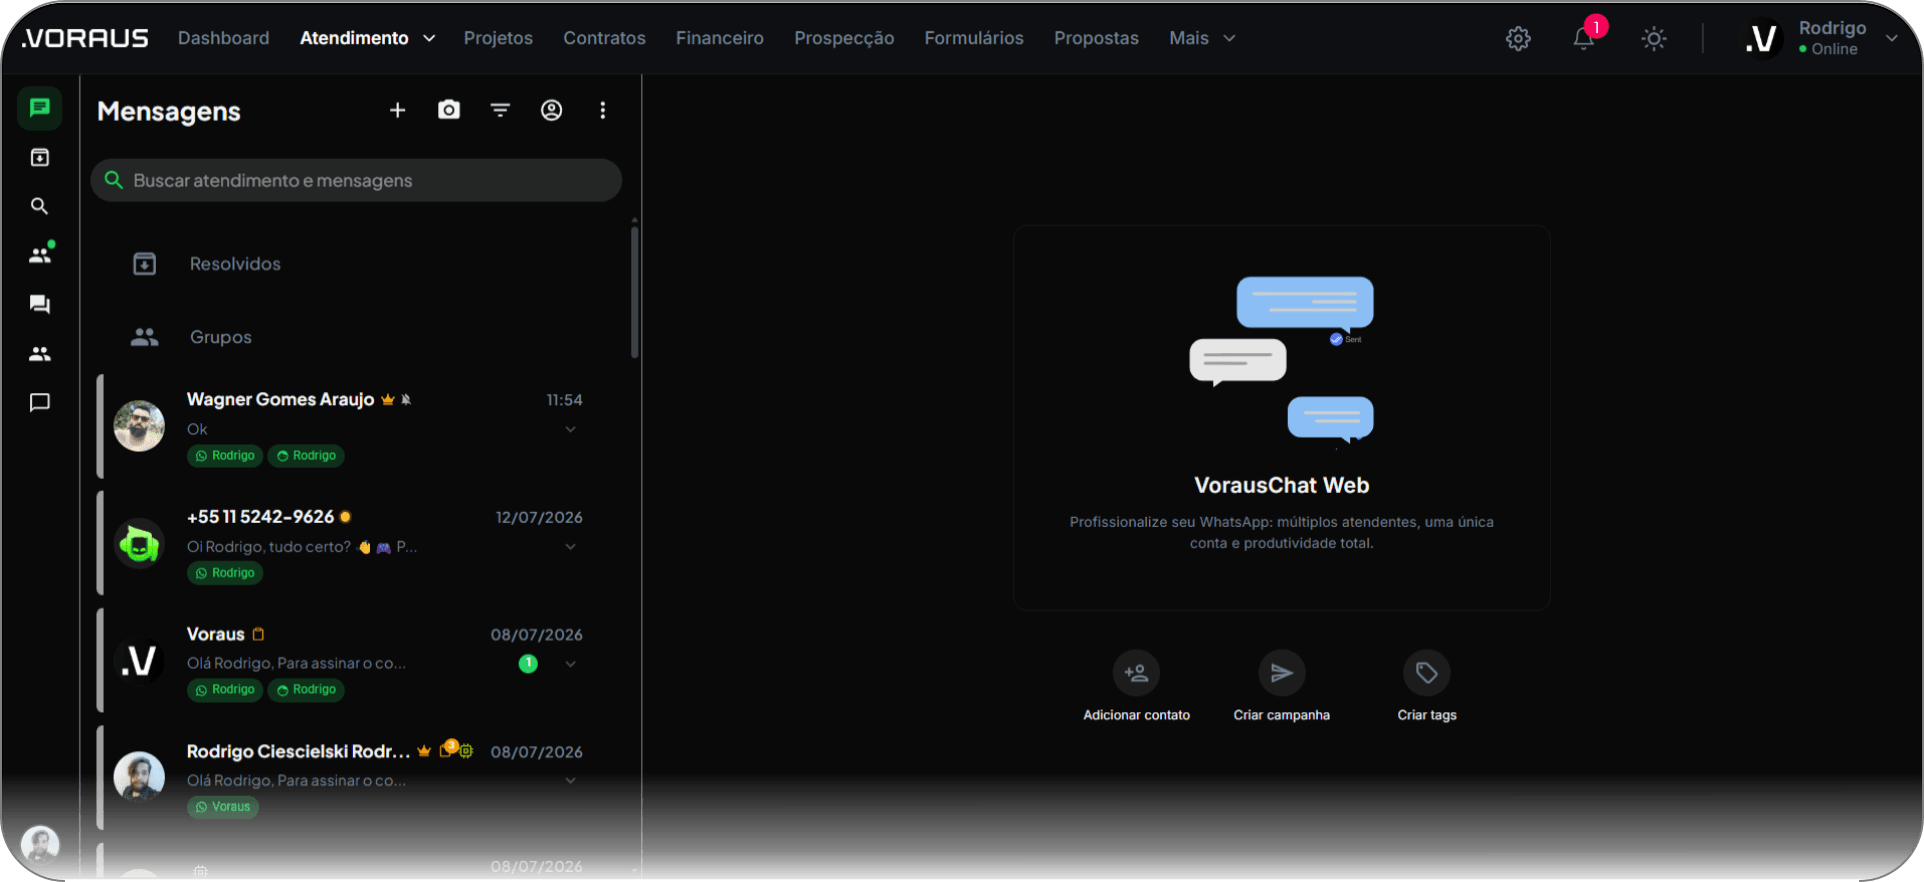Viewport: 1924px width, 882px height.
Task: Expand chevron on Wagner Gomes Araujo chat
Action: 570,429
